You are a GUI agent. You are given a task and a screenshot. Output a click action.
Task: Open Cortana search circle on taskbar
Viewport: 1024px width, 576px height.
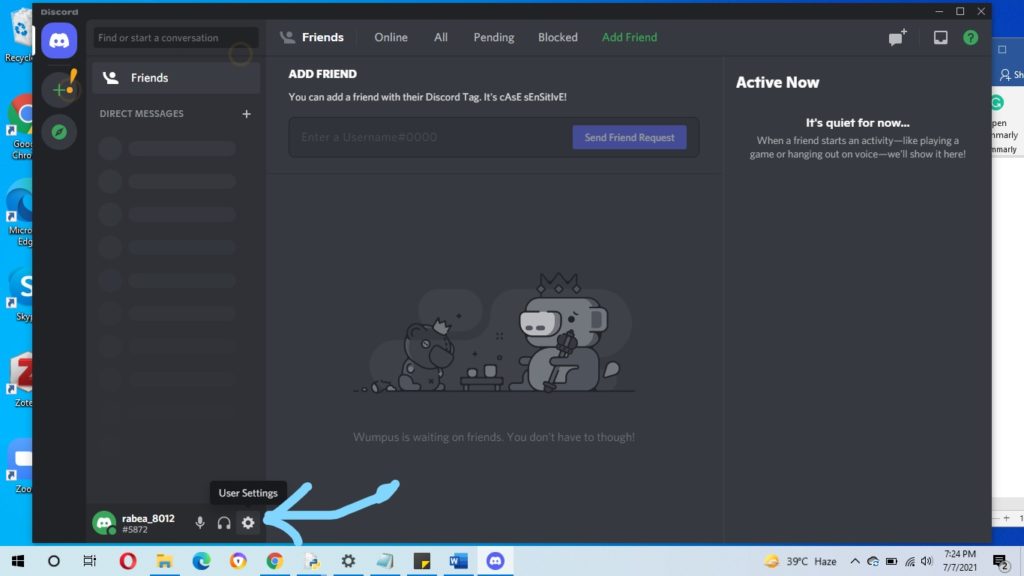(54, 561)
